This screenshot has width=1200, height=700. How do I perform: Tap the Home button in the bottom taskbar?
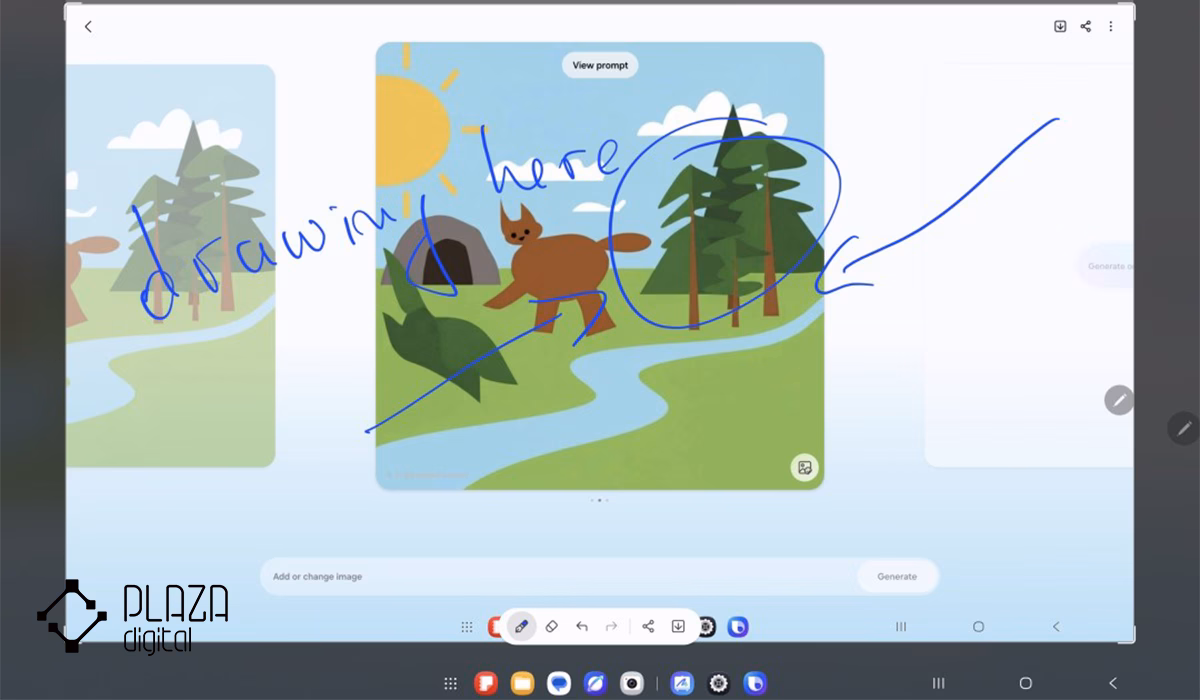pyautogui.click(x=1025, y=683)
